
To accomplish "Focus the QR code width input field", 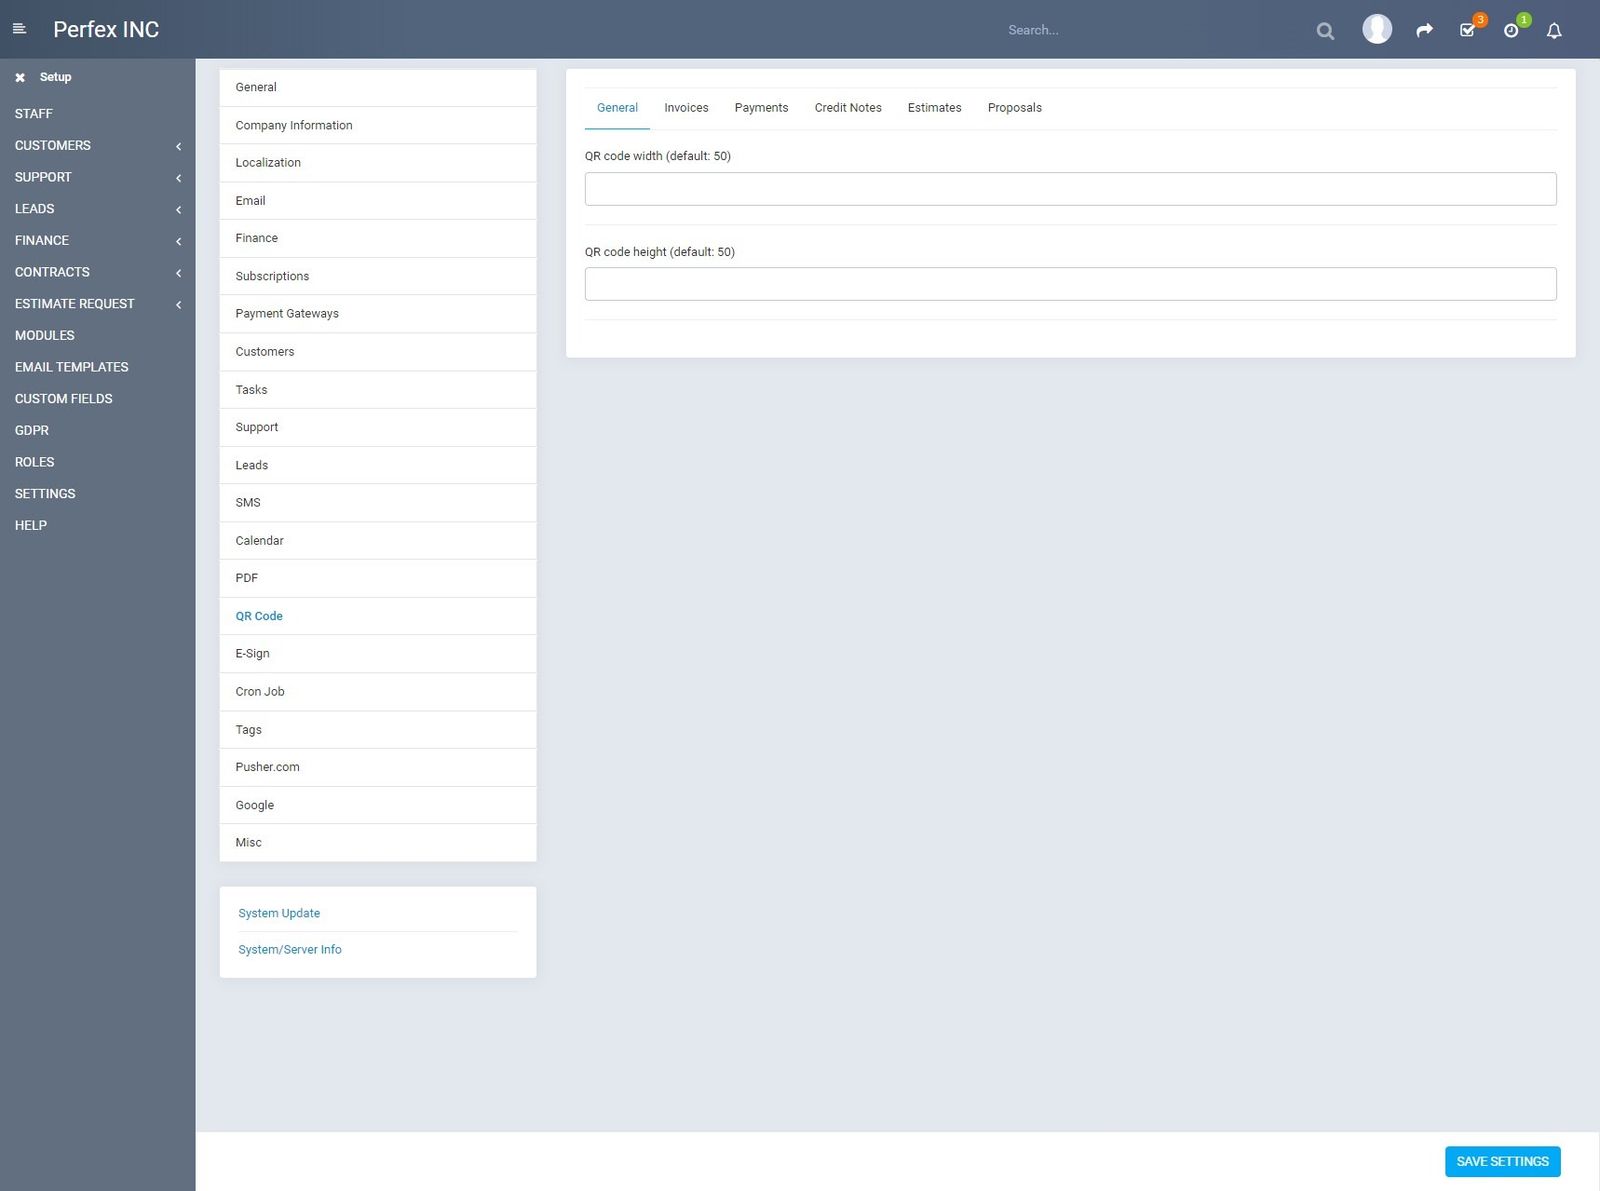I will coord(1070,189).
